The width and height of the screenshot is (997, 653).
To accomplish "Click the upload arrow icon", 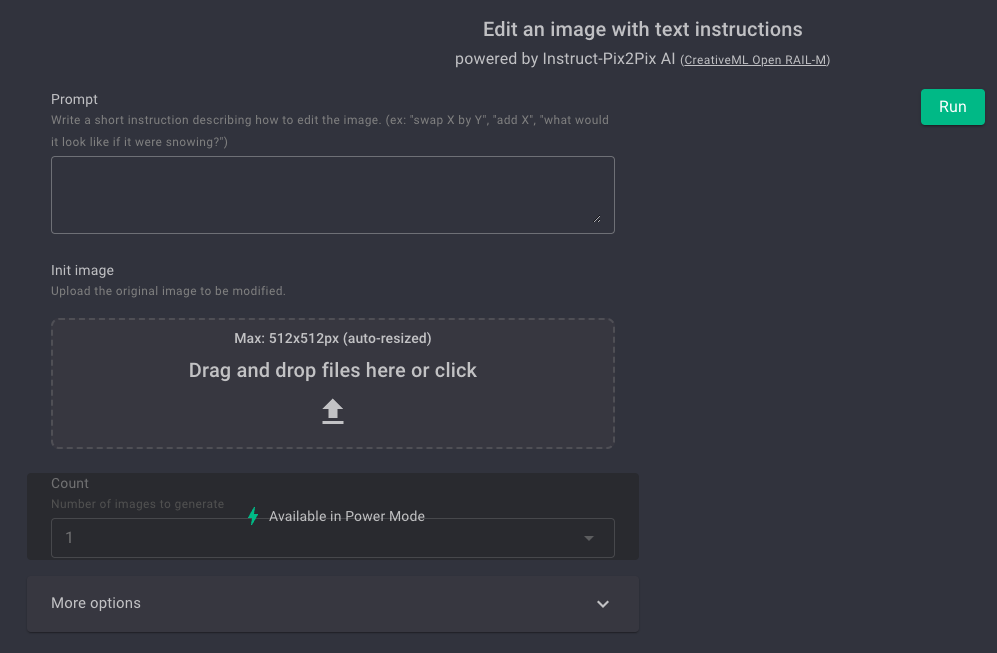I will point(333,411).
